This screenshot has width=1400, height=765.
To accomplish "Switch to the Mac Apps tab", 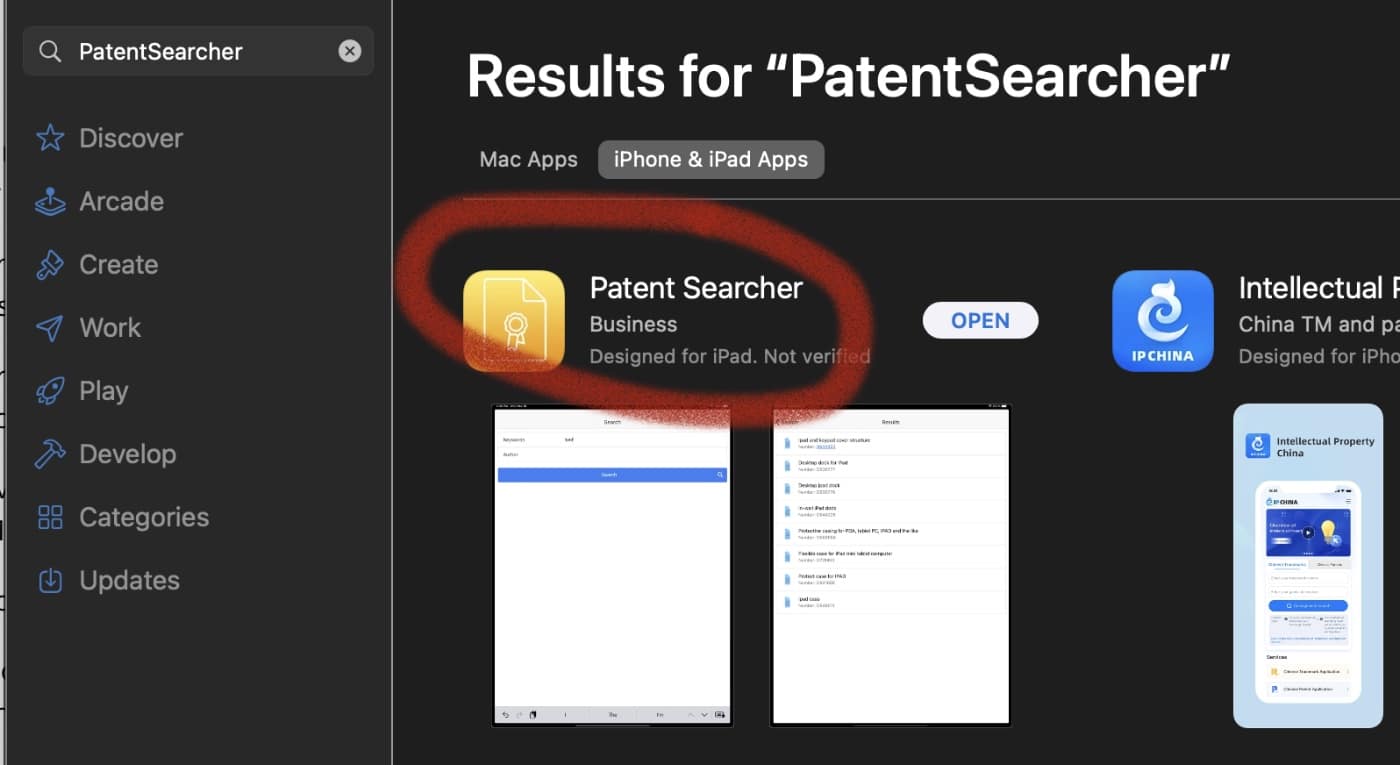I will pos(528,160).
